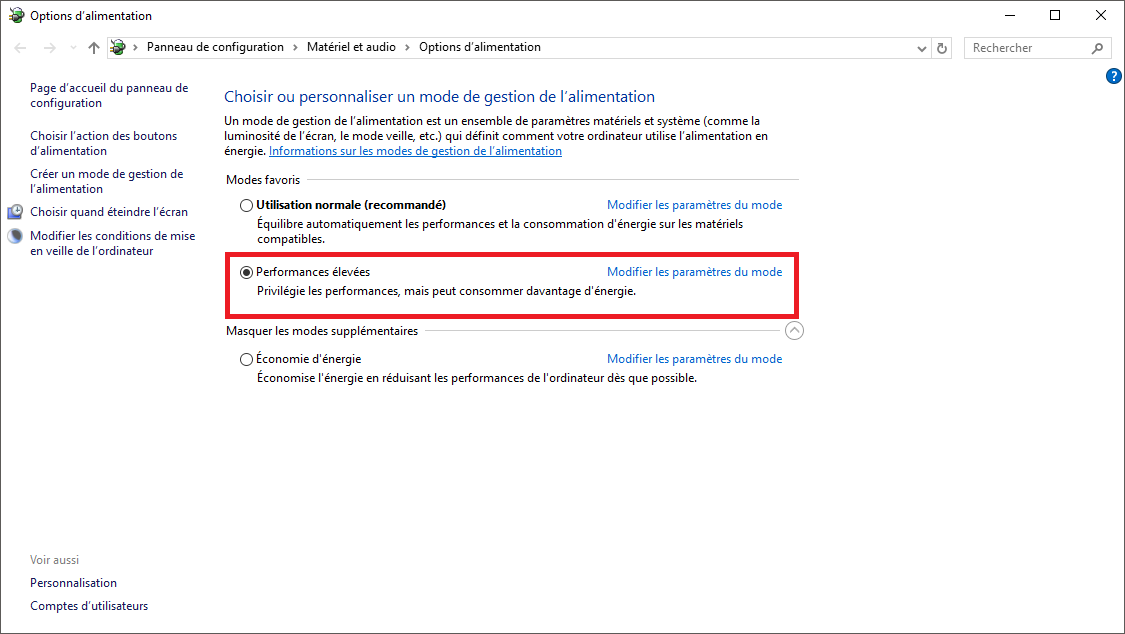The height and width of the screenshot is (634, 1125).
Task: Click the moon icon for sleep settings
Action: pos(15,237)
